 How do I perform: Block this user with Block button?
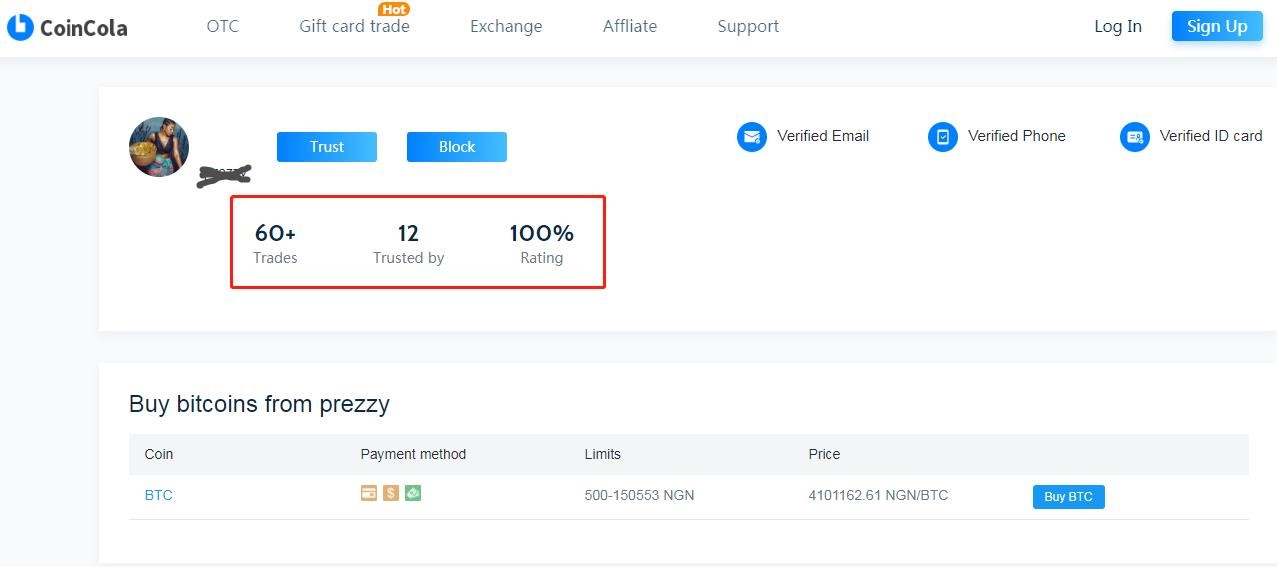click(457, 147)
